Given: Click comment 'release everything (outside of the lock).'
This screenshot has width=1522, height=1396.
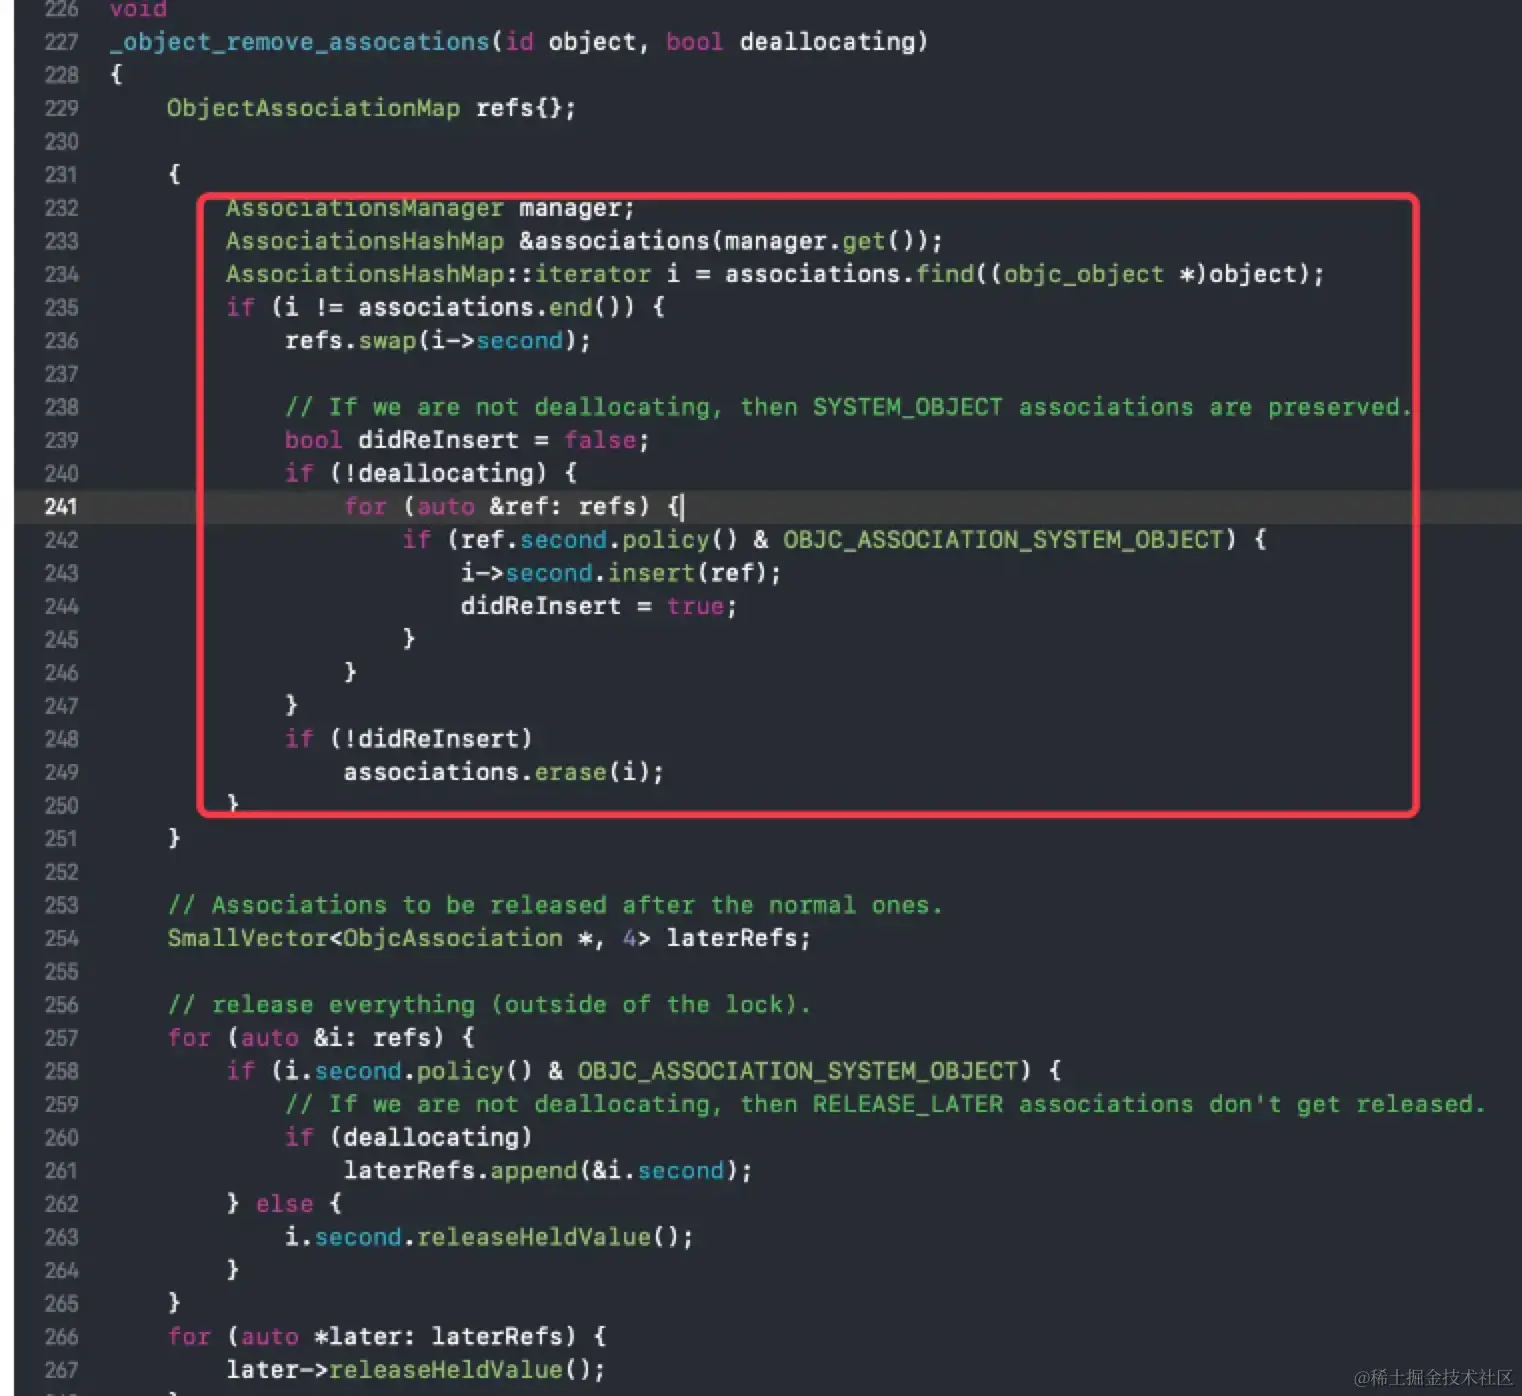Looking at the screenshot, I should pyautogui.click(x=489, y=1004).
